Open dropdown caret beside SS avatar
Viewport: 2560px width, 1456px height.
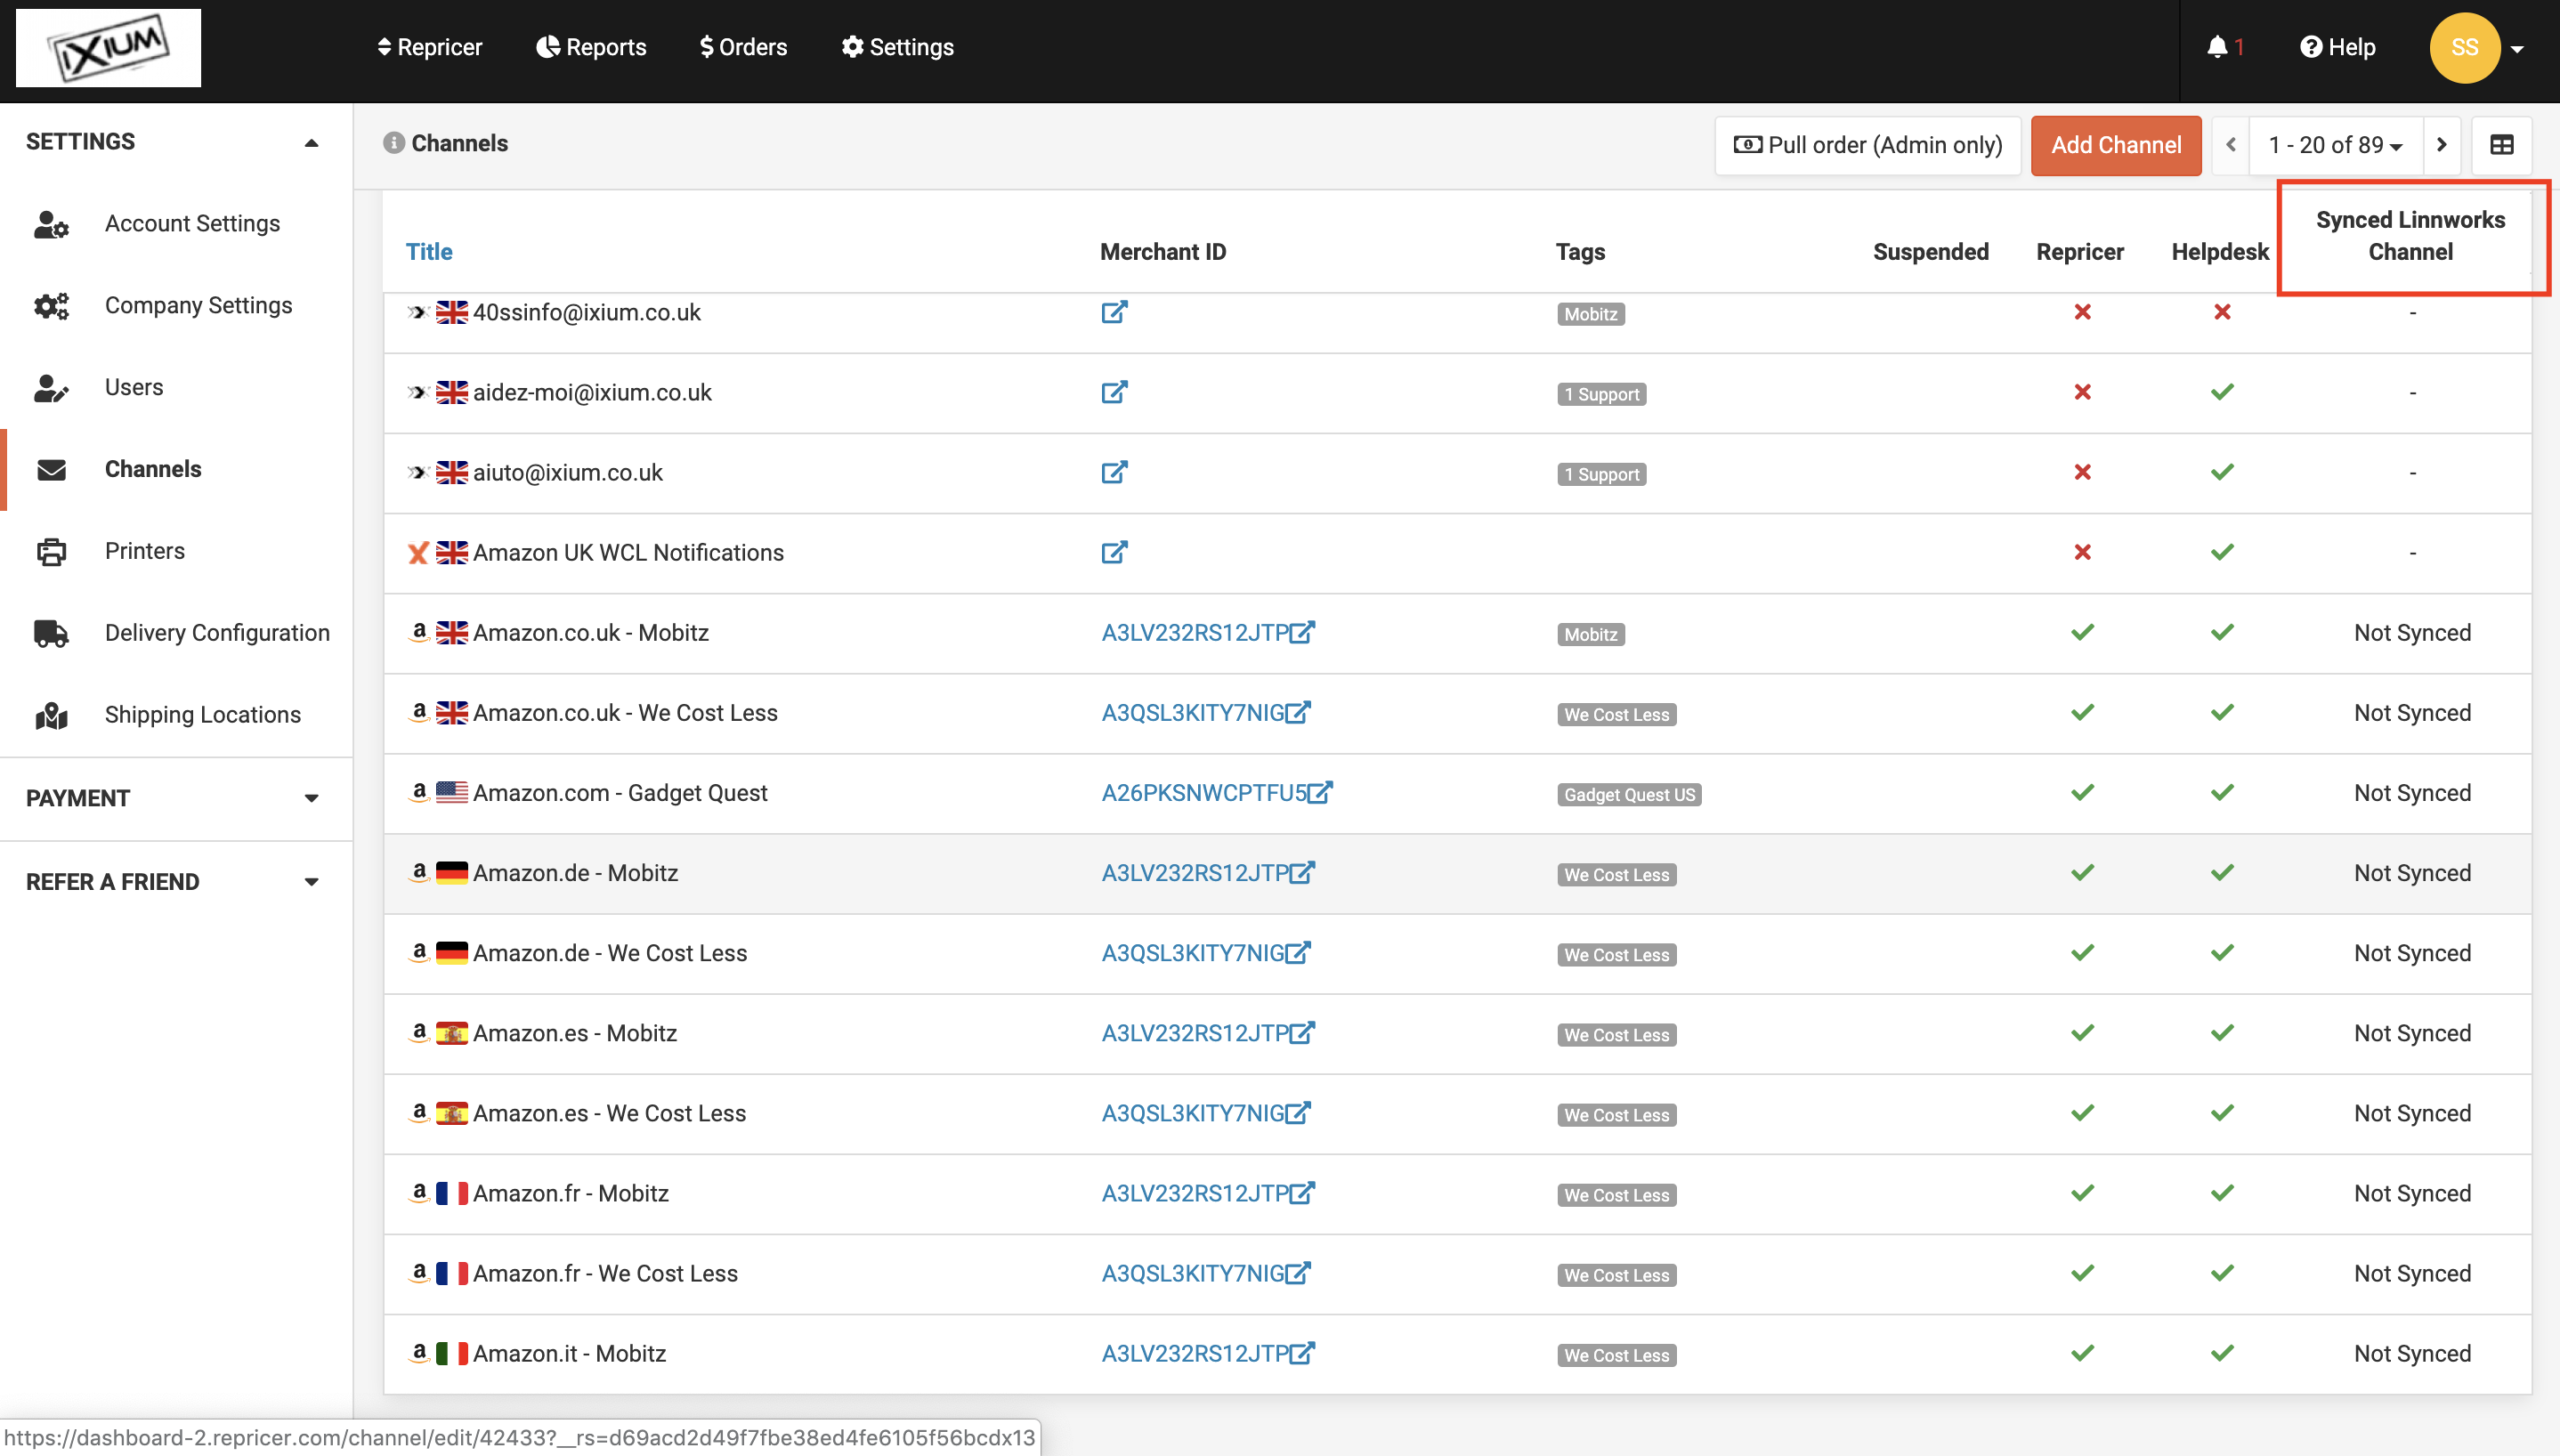2517,48
